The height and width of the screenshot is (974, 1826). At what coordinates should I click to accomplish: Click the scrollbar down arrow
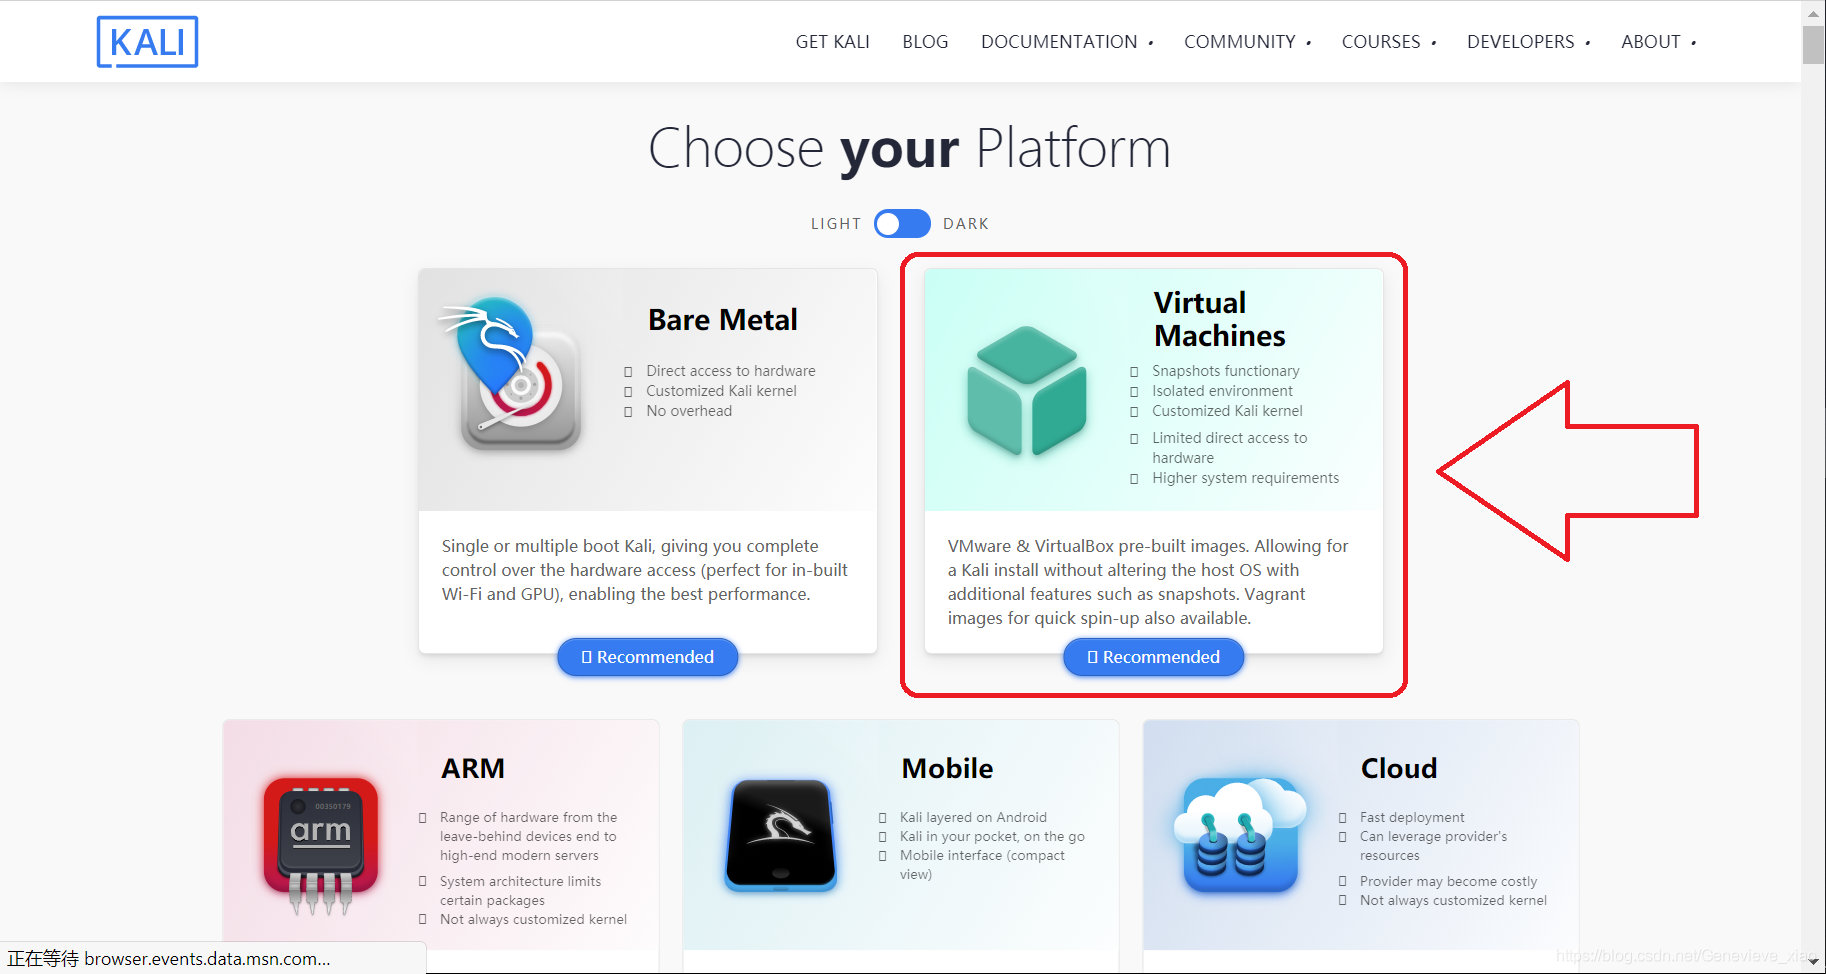(x=1813, y=962)
